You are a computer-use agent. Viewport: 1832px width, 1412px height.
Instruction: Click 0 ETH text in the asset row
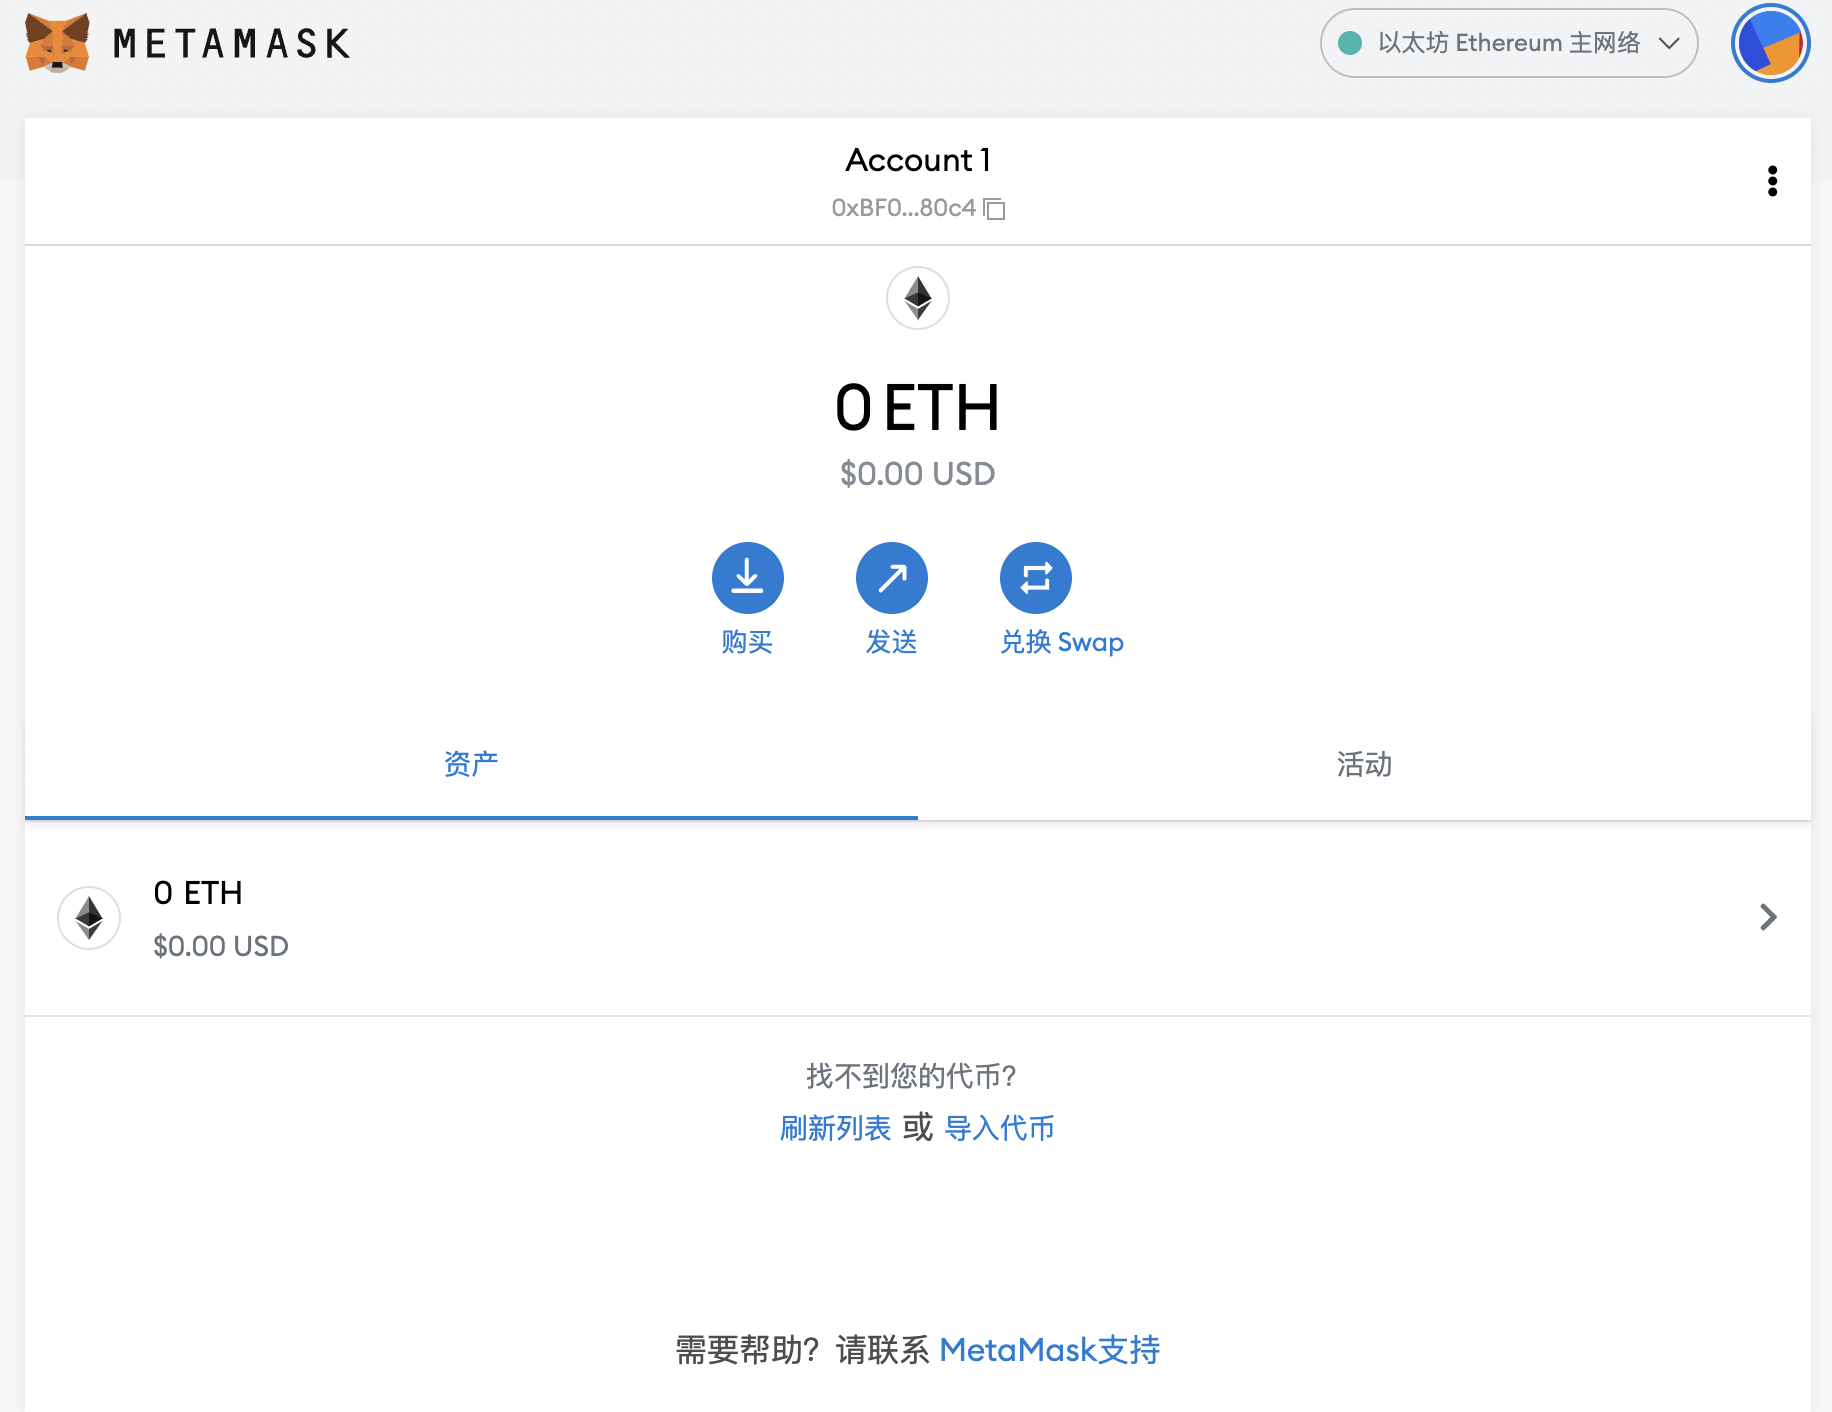coord(198,893)
